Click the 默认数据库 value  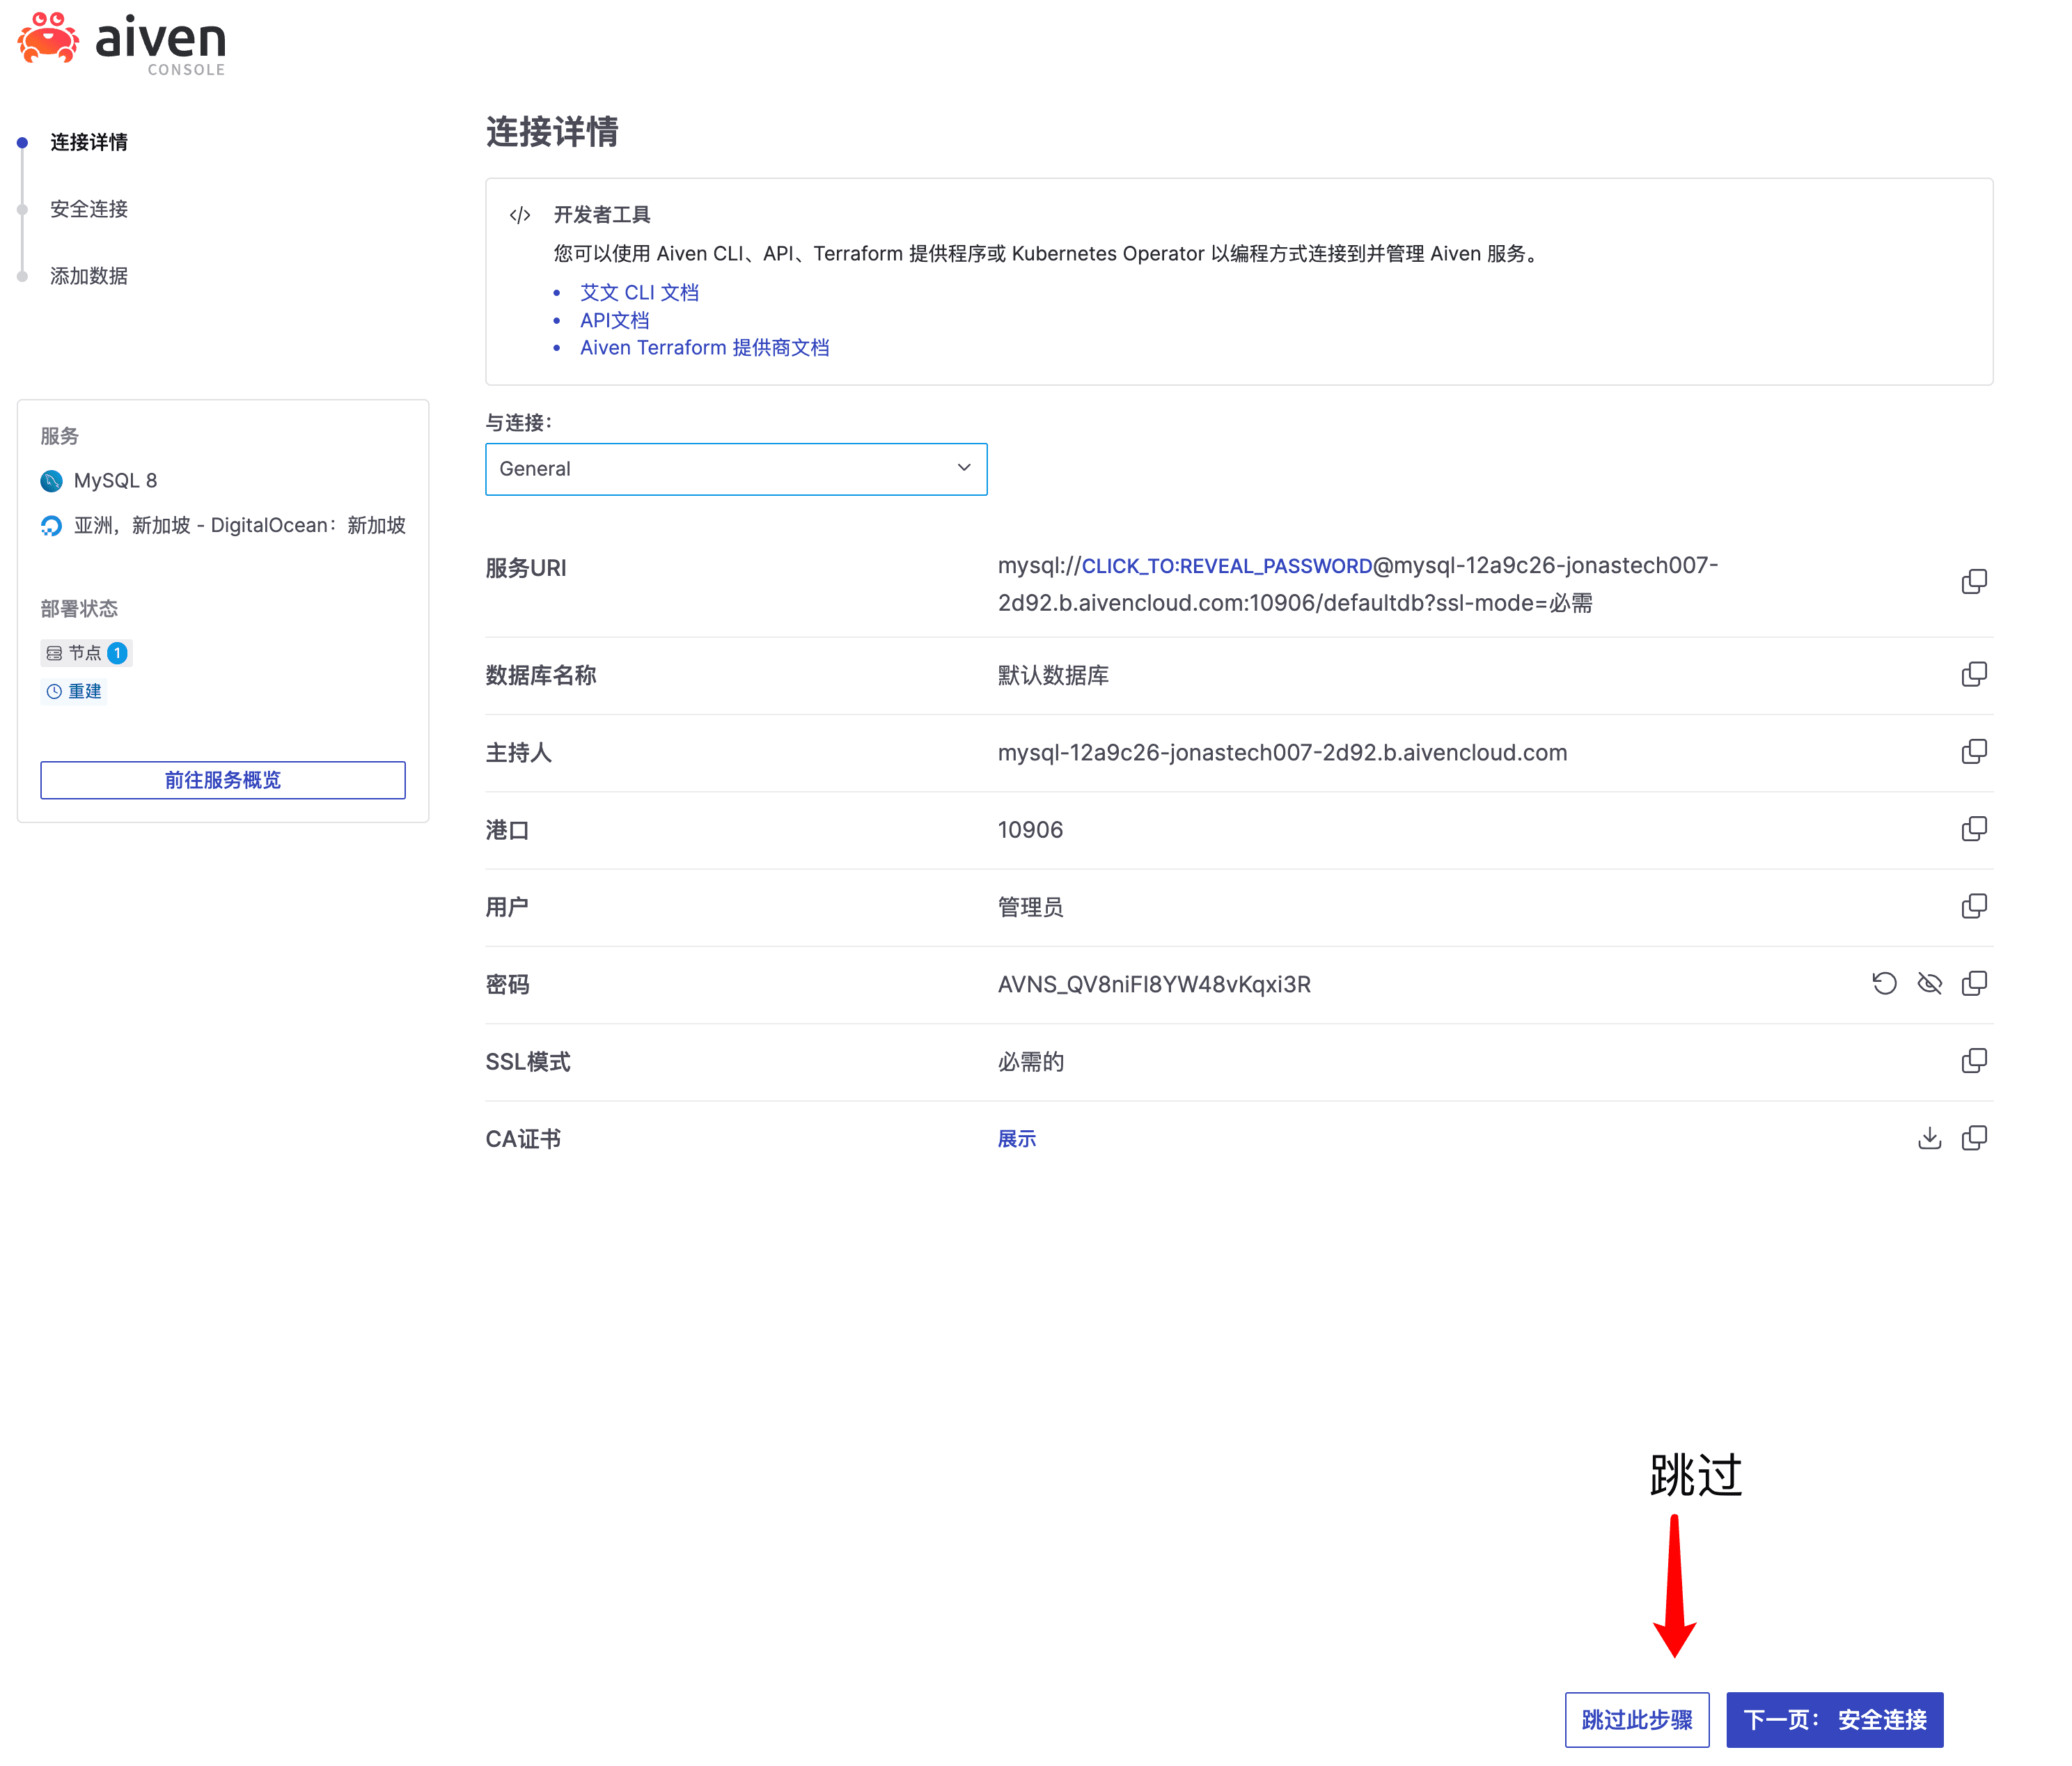click(x=1053, y=675)
